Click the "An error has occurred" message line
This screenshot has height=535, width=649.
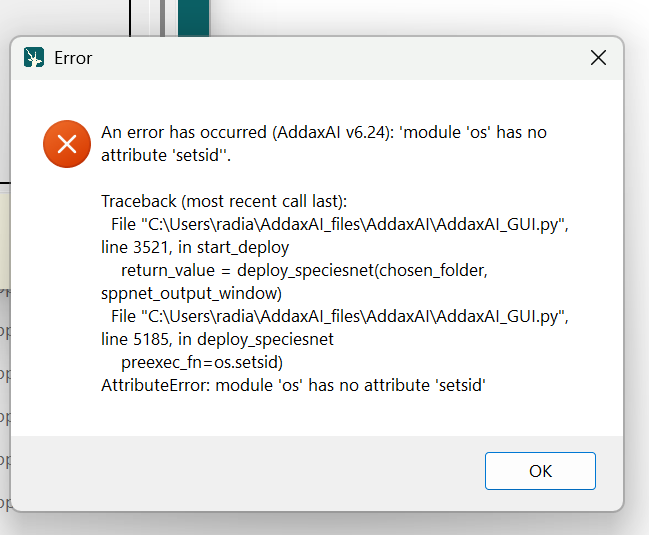click(x=324, y=133)
